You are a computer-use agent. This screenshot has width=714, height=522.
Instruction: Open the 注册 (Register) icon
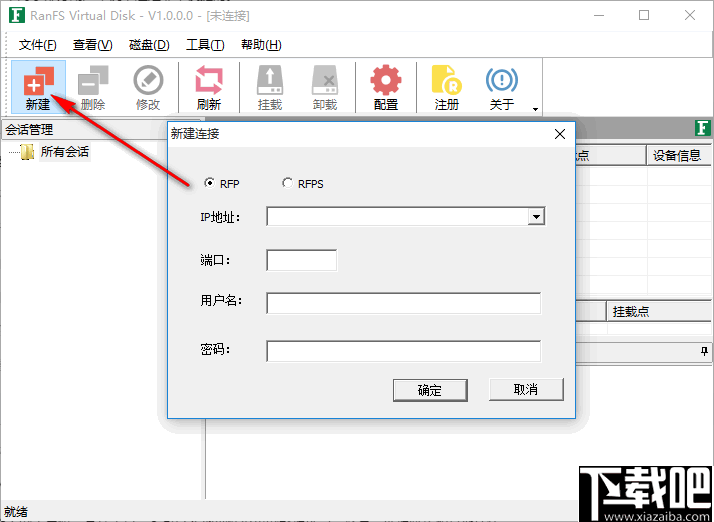pyautogui.click(x=447, y=87)
